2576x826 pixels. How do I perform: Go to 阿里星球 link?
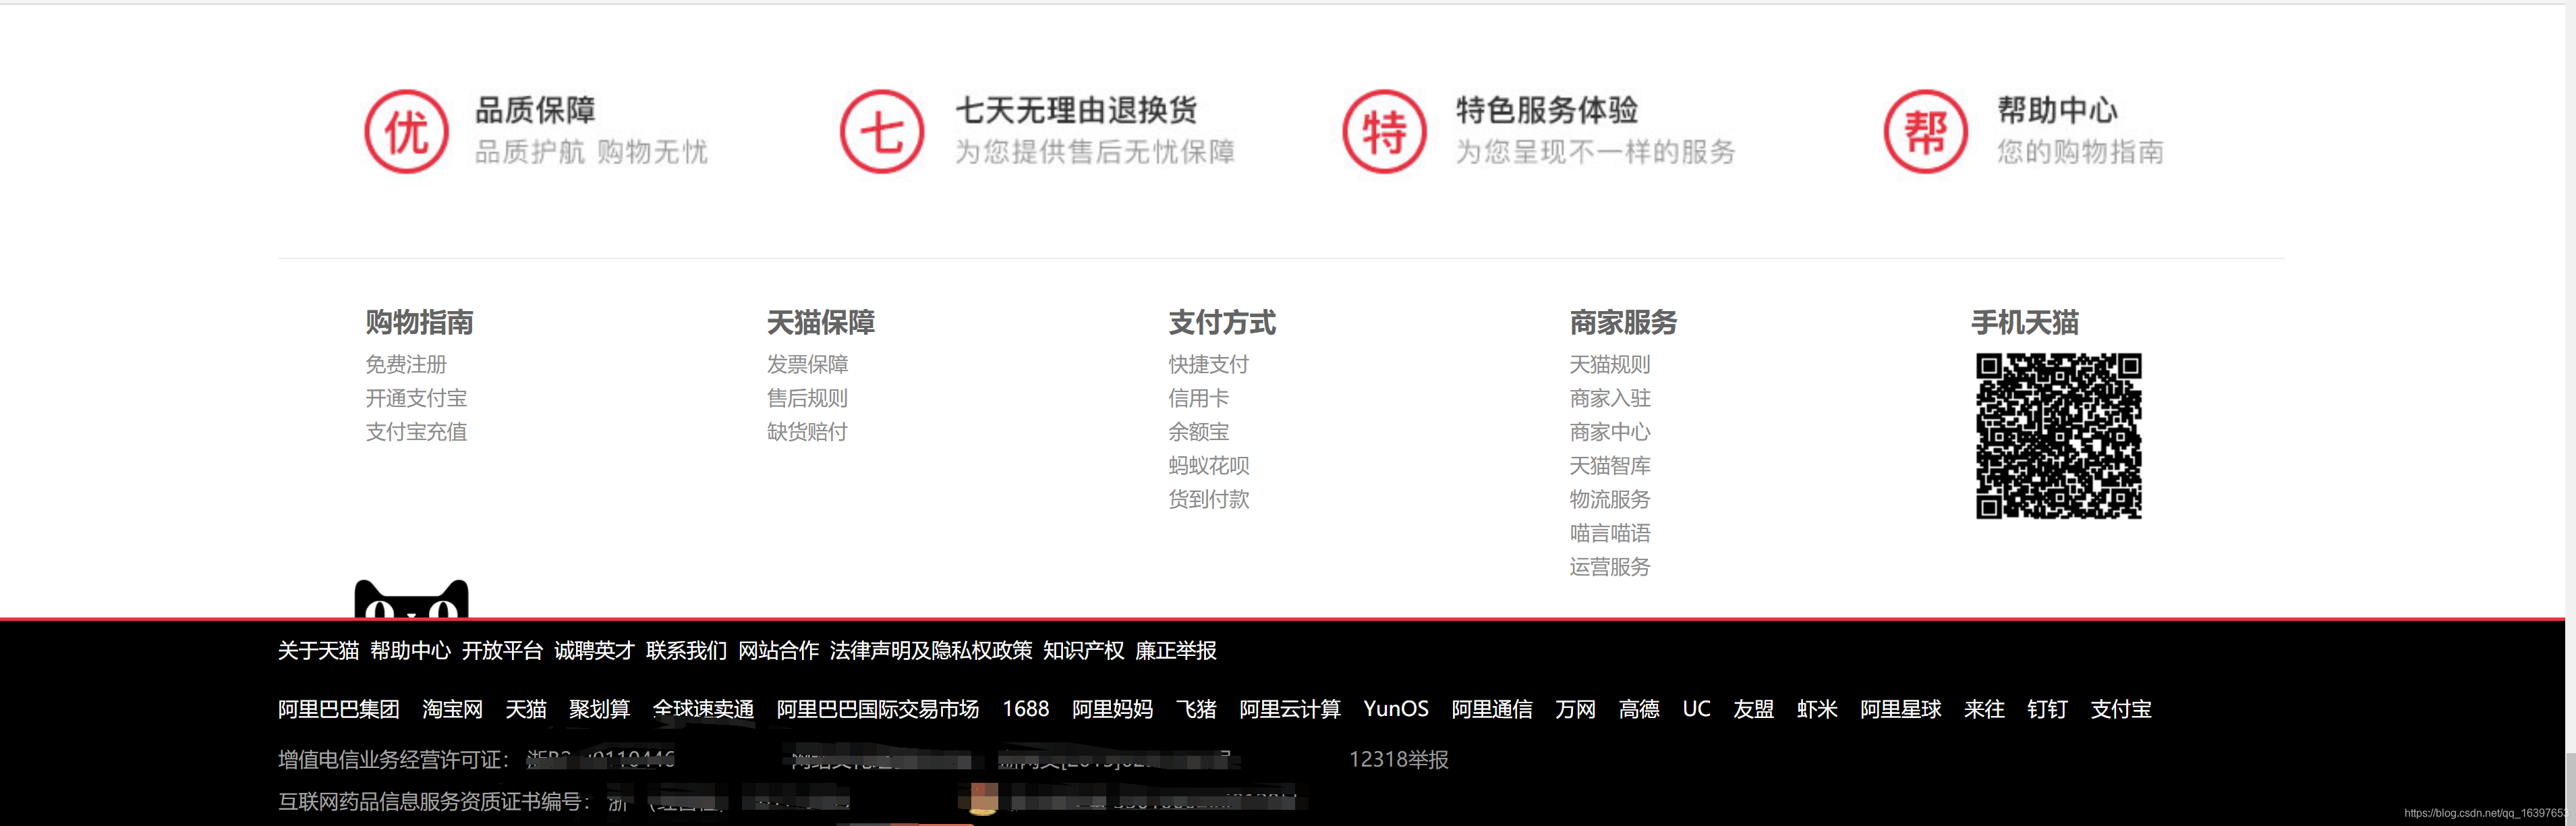point(1900,709)
